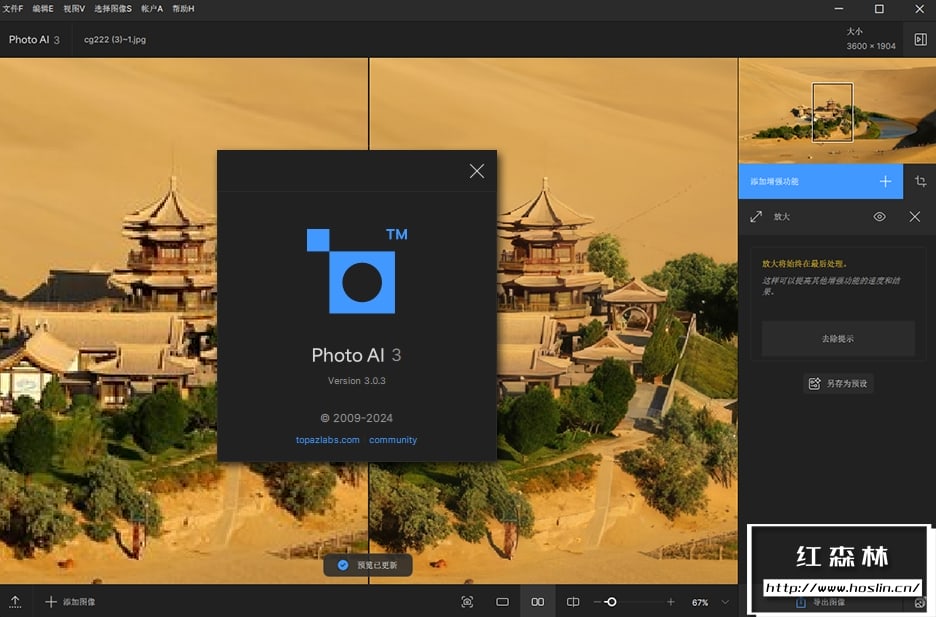The image size is (936, 617).
Task: Remove the 放大 enhancement with X
Action: [x=914, y=216]
